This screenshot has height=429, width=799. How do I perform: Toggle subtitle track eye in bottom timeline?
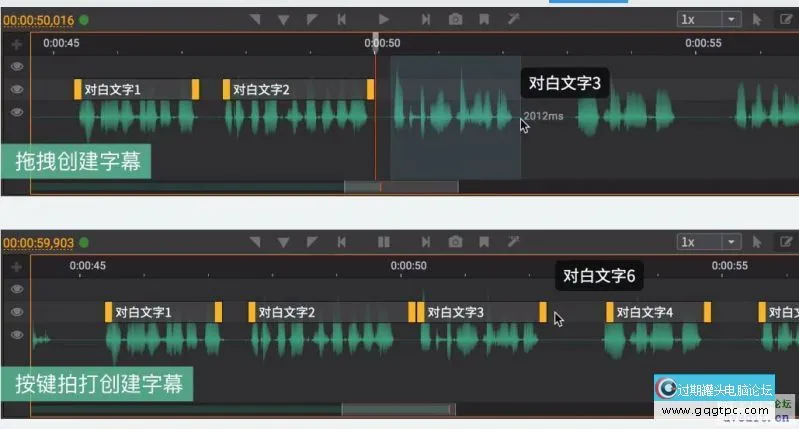(x=16, y=313)
